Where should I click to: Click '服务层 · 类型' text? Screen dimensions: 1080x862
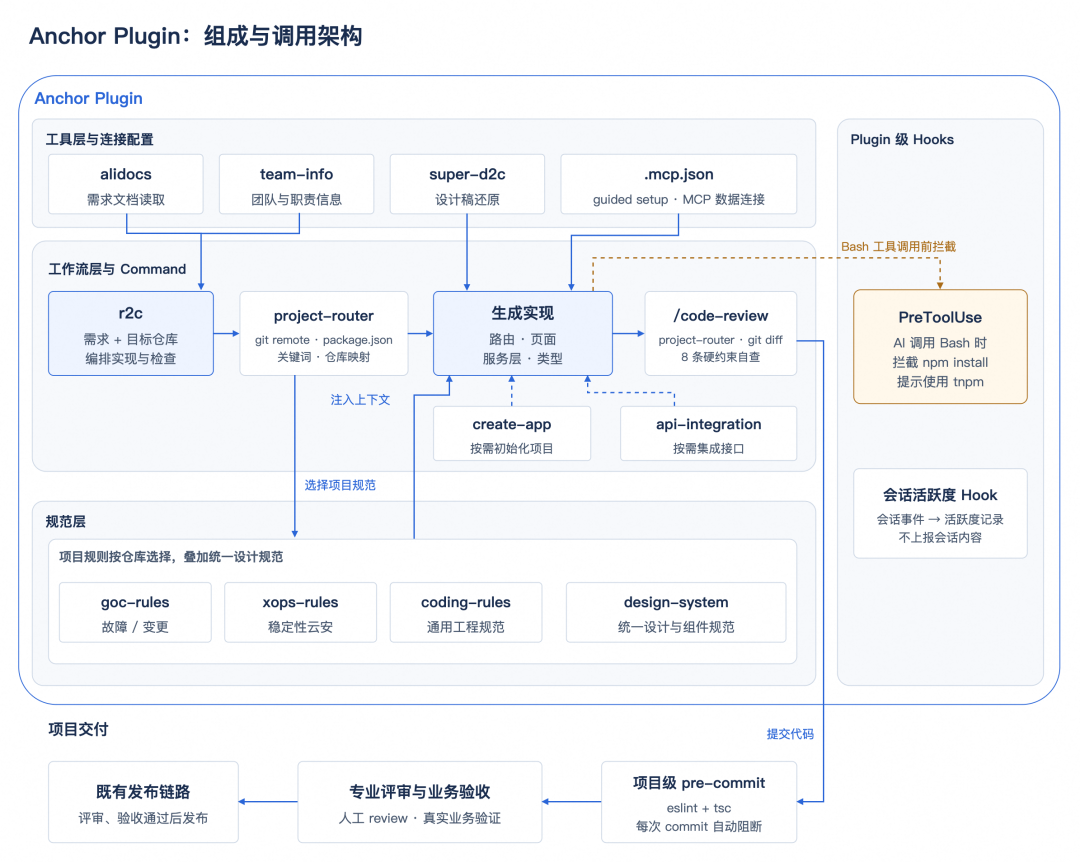click(x=523, y=358)
